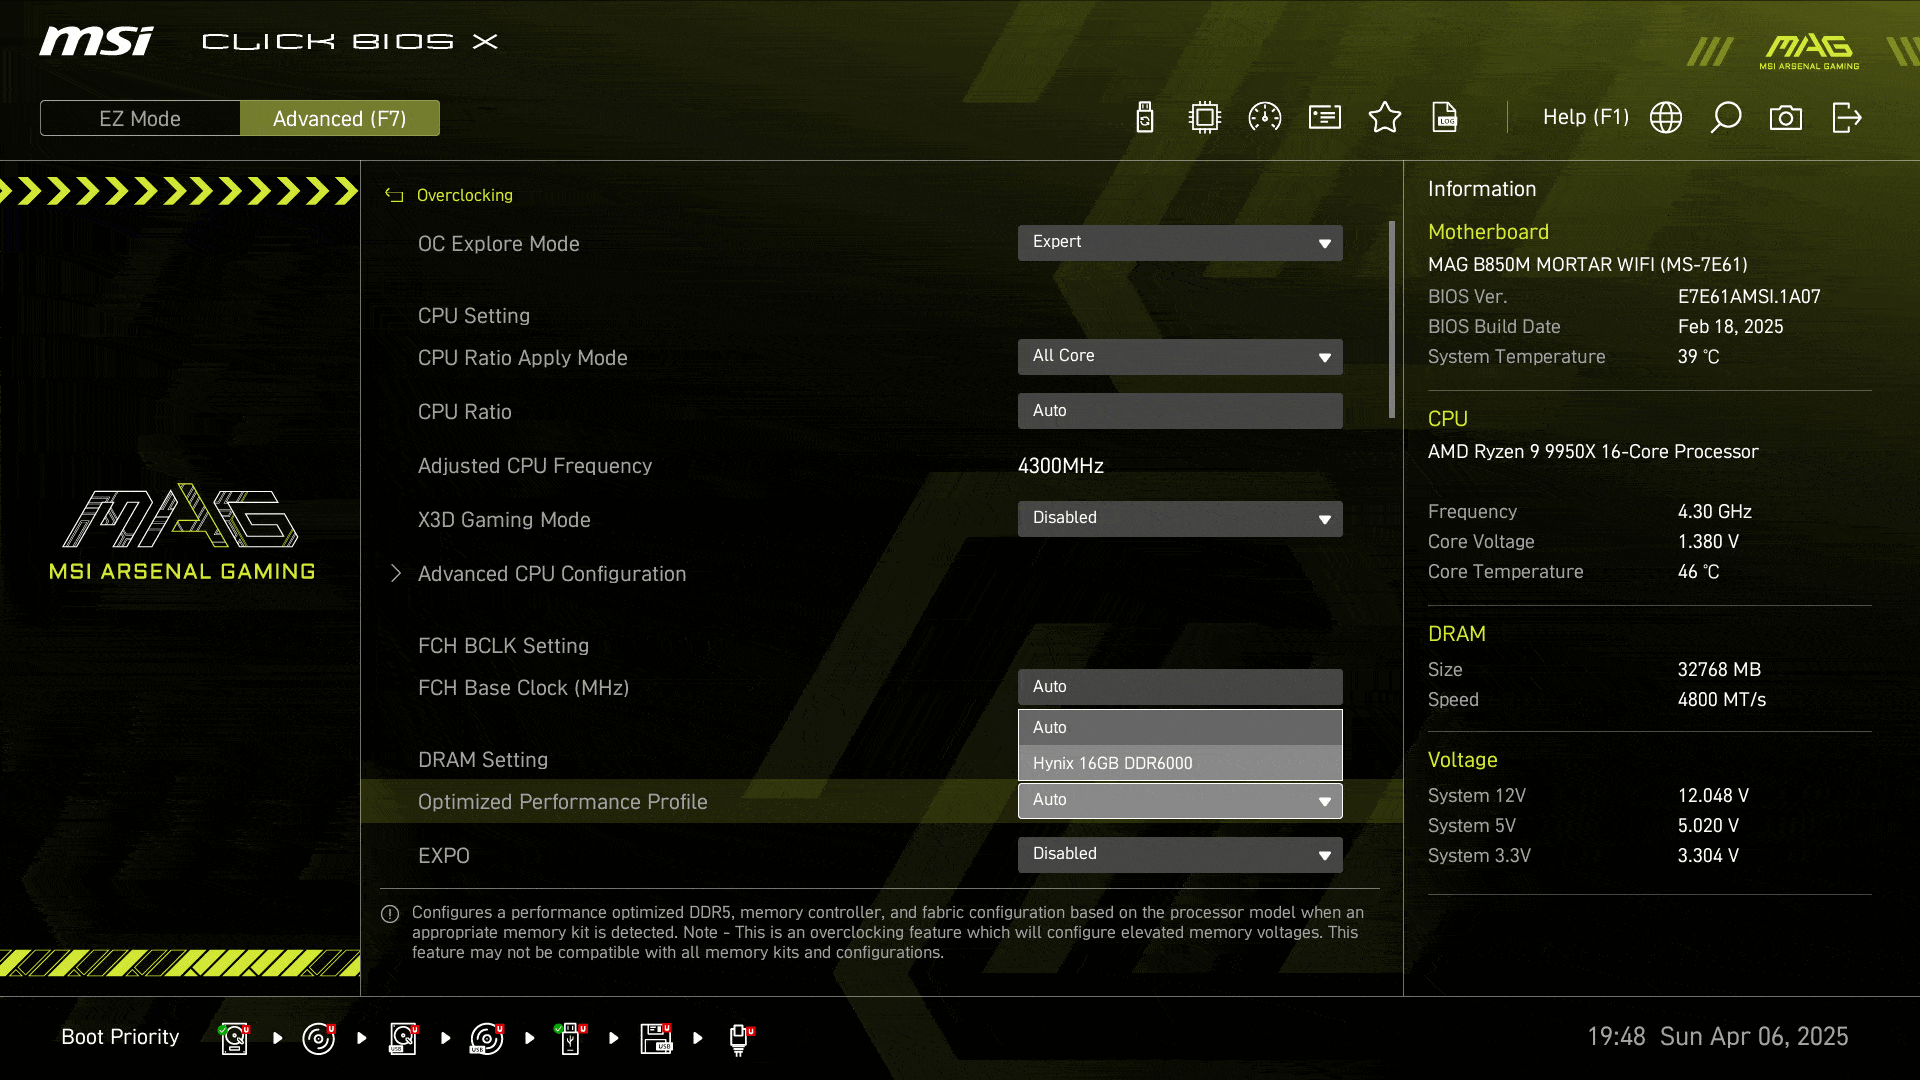Click the DRAM size 32768 MB value
This screenshot has width=1920, height=1080.
tap(1718, 670)
